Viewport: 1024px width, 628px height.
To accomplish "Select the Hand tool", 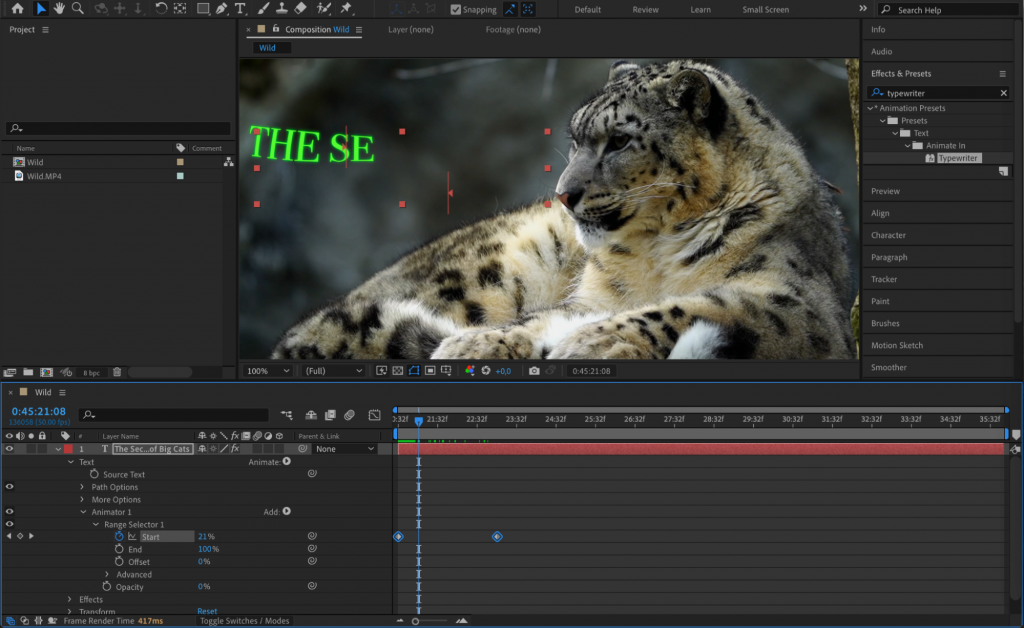I will (x=60, y=9).
